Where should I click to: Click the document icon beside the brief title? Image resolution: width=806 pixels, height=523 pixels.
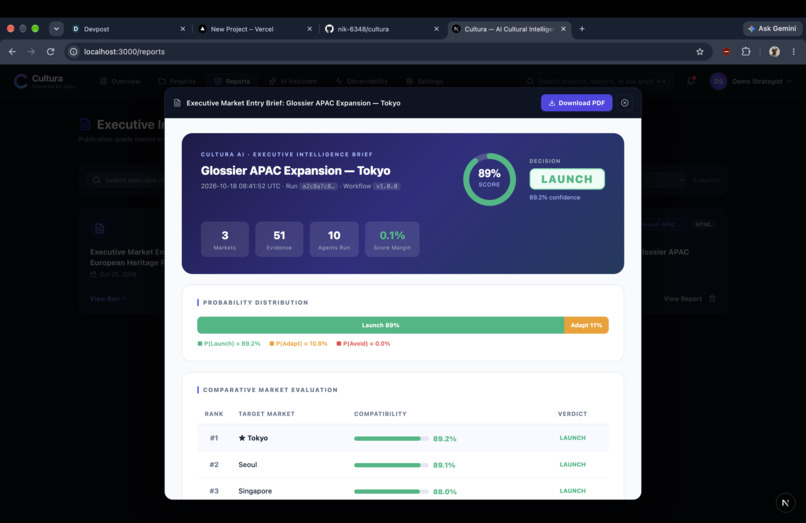pyautogui.click(x=177, y=103)
